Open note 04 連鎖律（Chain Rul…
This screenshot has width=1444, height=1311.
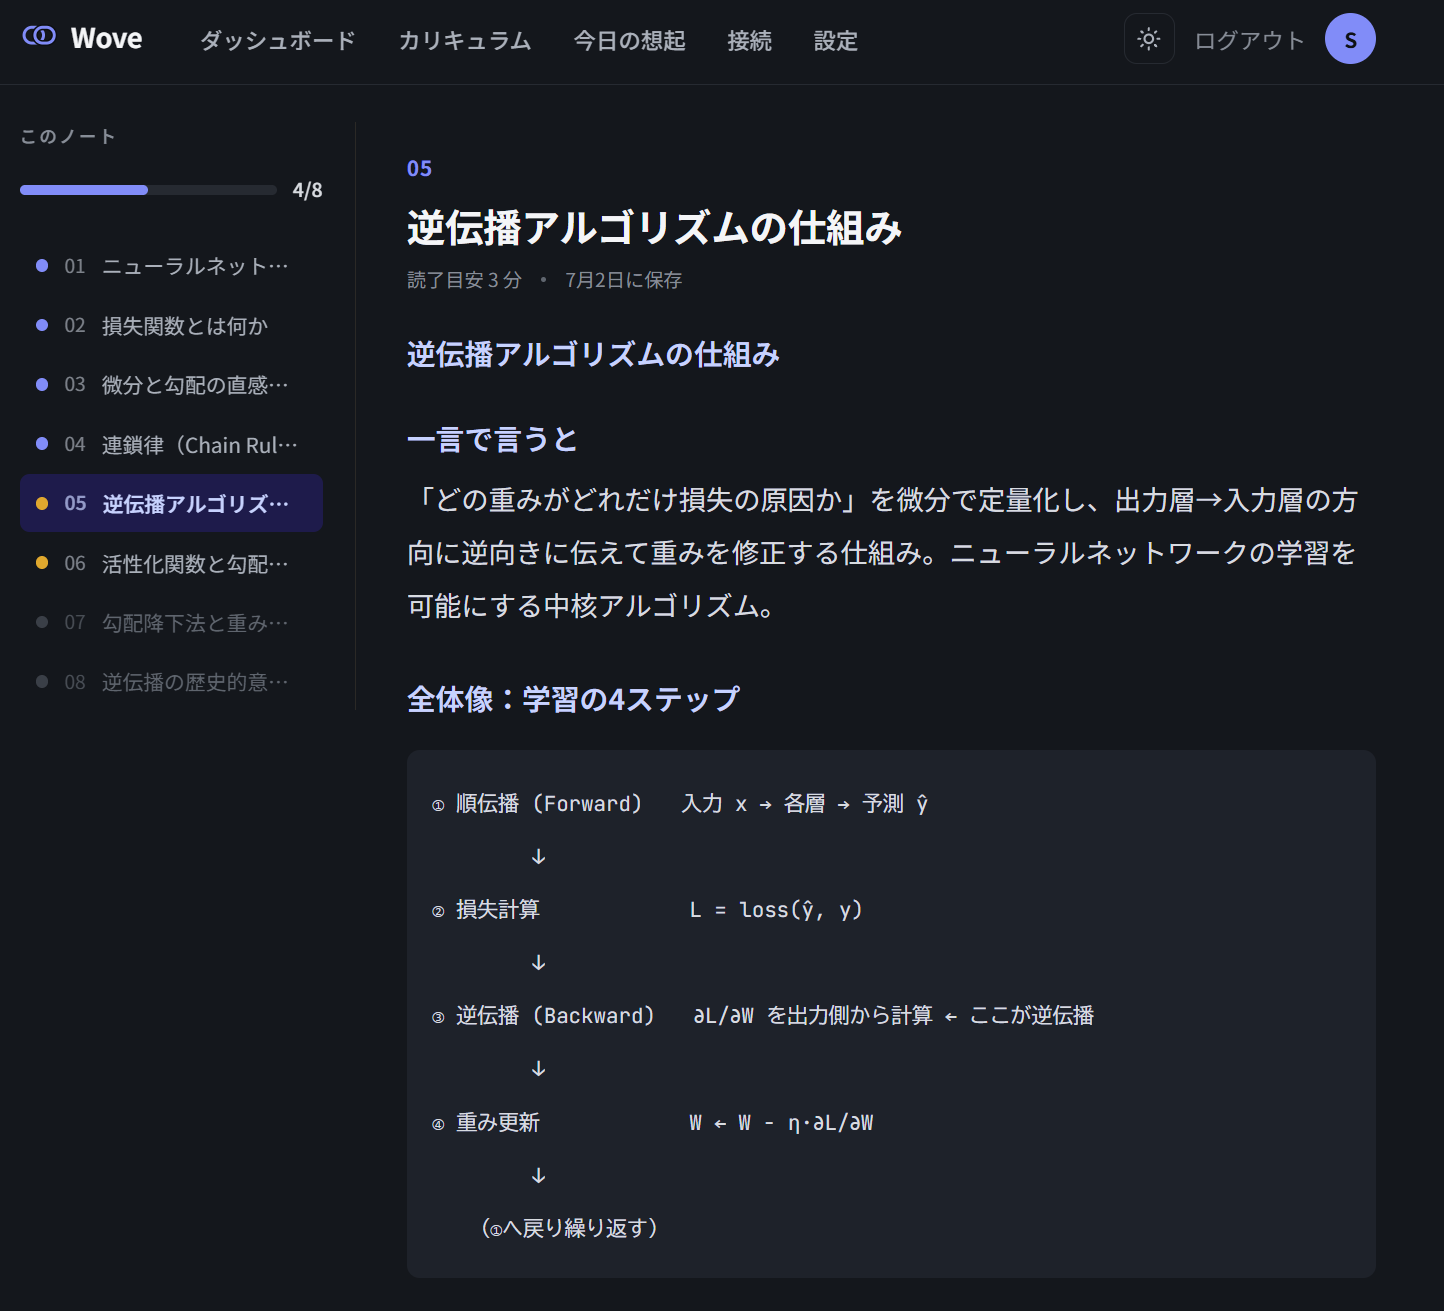pyautogui.click(x=171, y=444)
